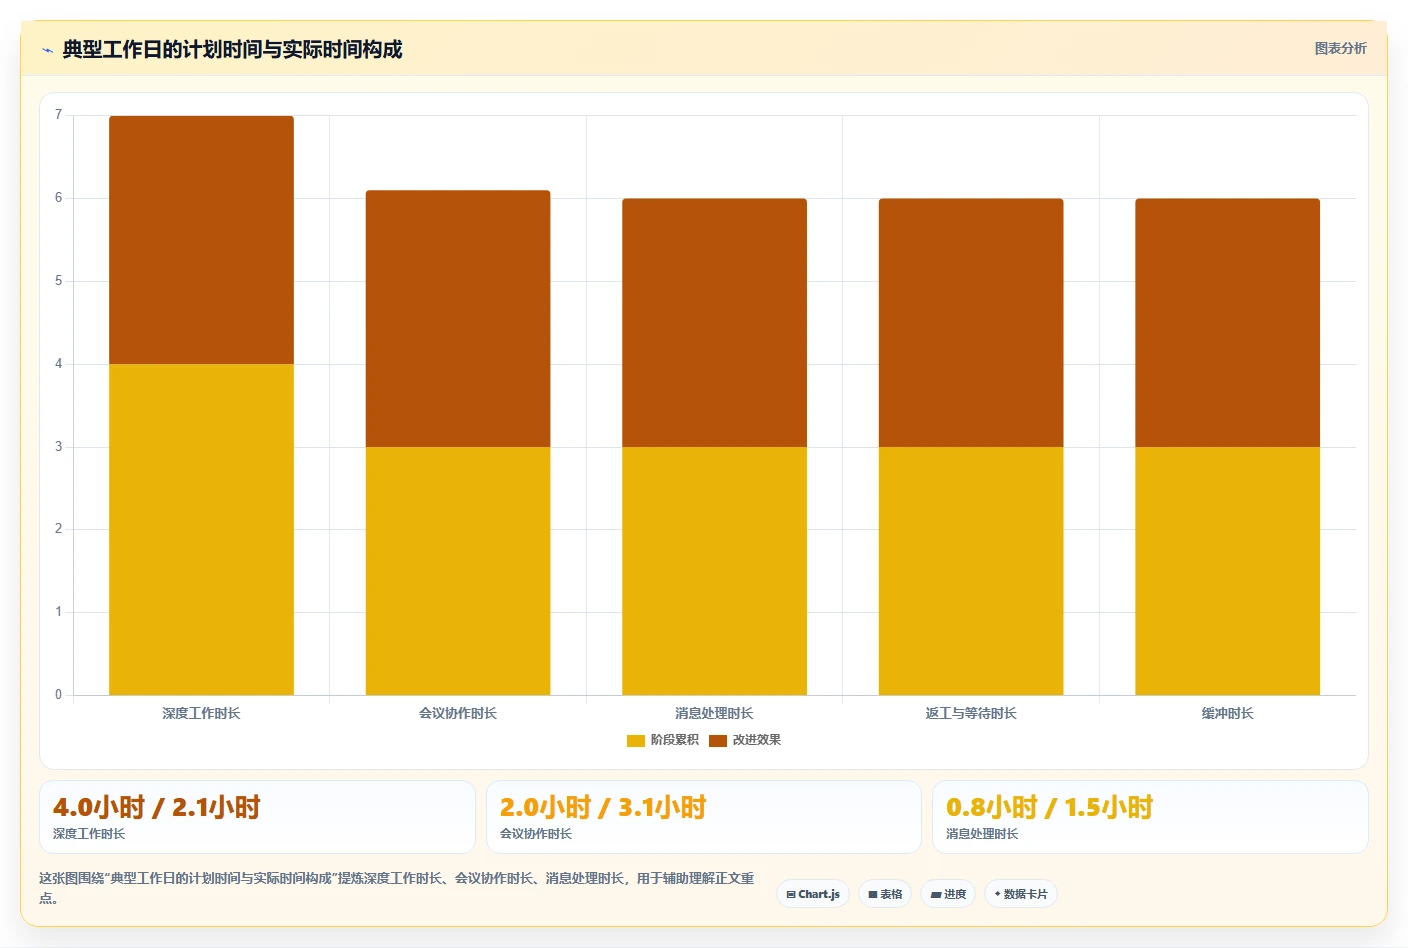Viewport: 1408px width, 948px height.
Task: Click the yellow segment of the 返工与等待时长 bar
Action: [971, 571]
